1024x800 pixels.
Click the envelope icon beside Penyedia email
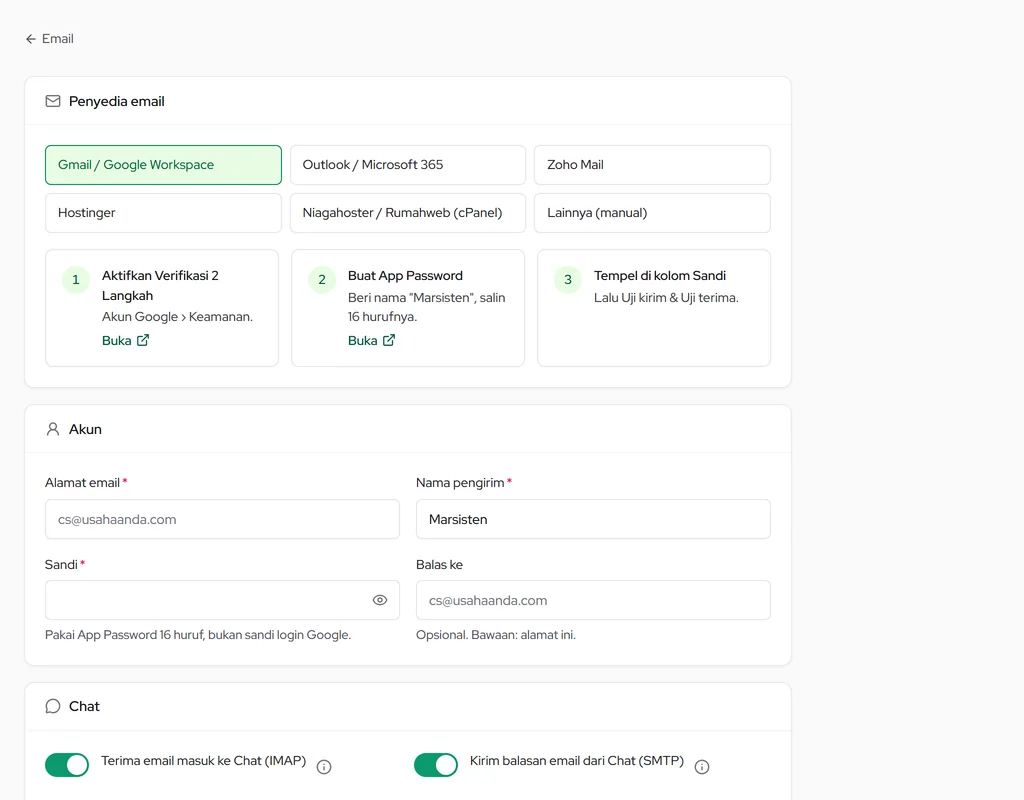pos(53,101)
